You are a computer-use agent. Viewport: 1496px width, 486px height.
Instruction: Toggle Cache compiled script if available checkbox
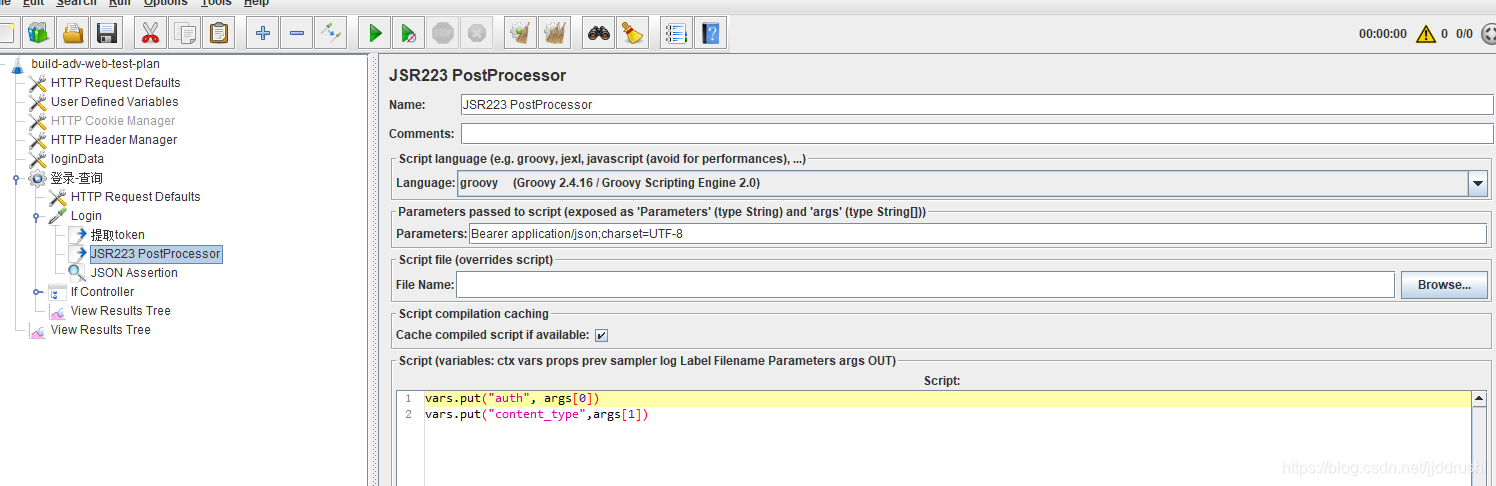click(601, 335)
